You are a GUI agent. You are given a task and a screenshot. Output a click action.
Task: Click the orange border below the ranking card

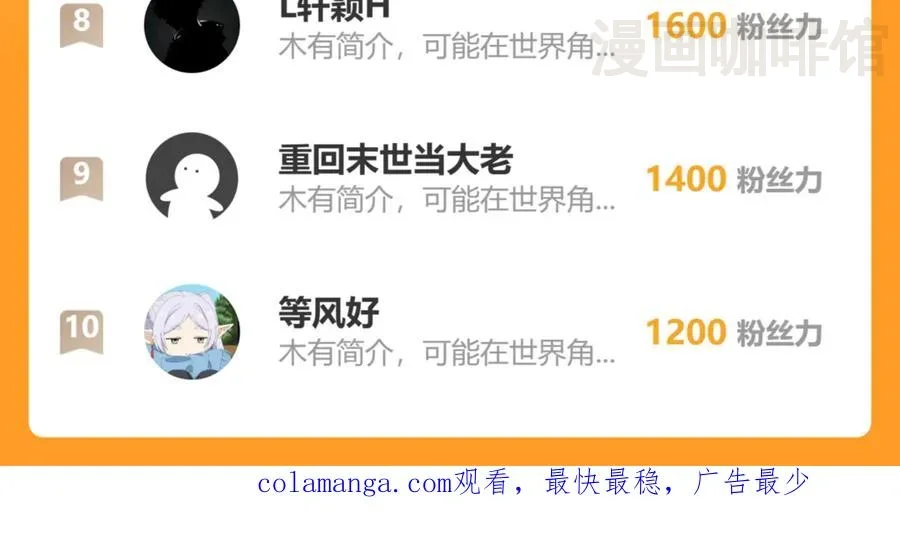(450, 452)
